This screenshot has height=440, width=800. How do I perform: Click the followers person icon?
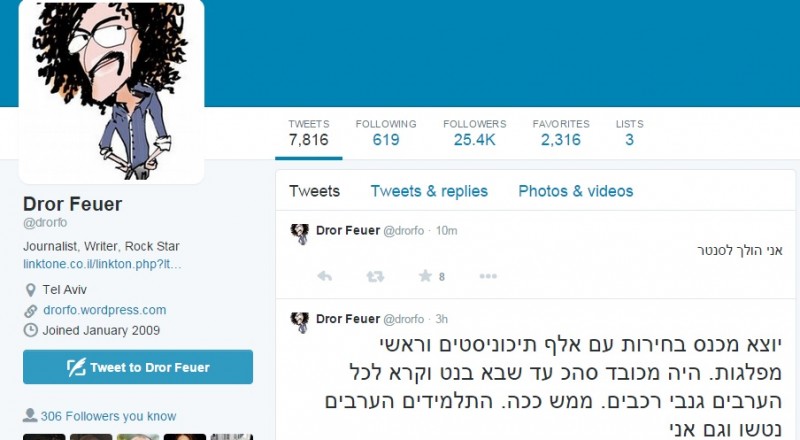pos(30,415)
